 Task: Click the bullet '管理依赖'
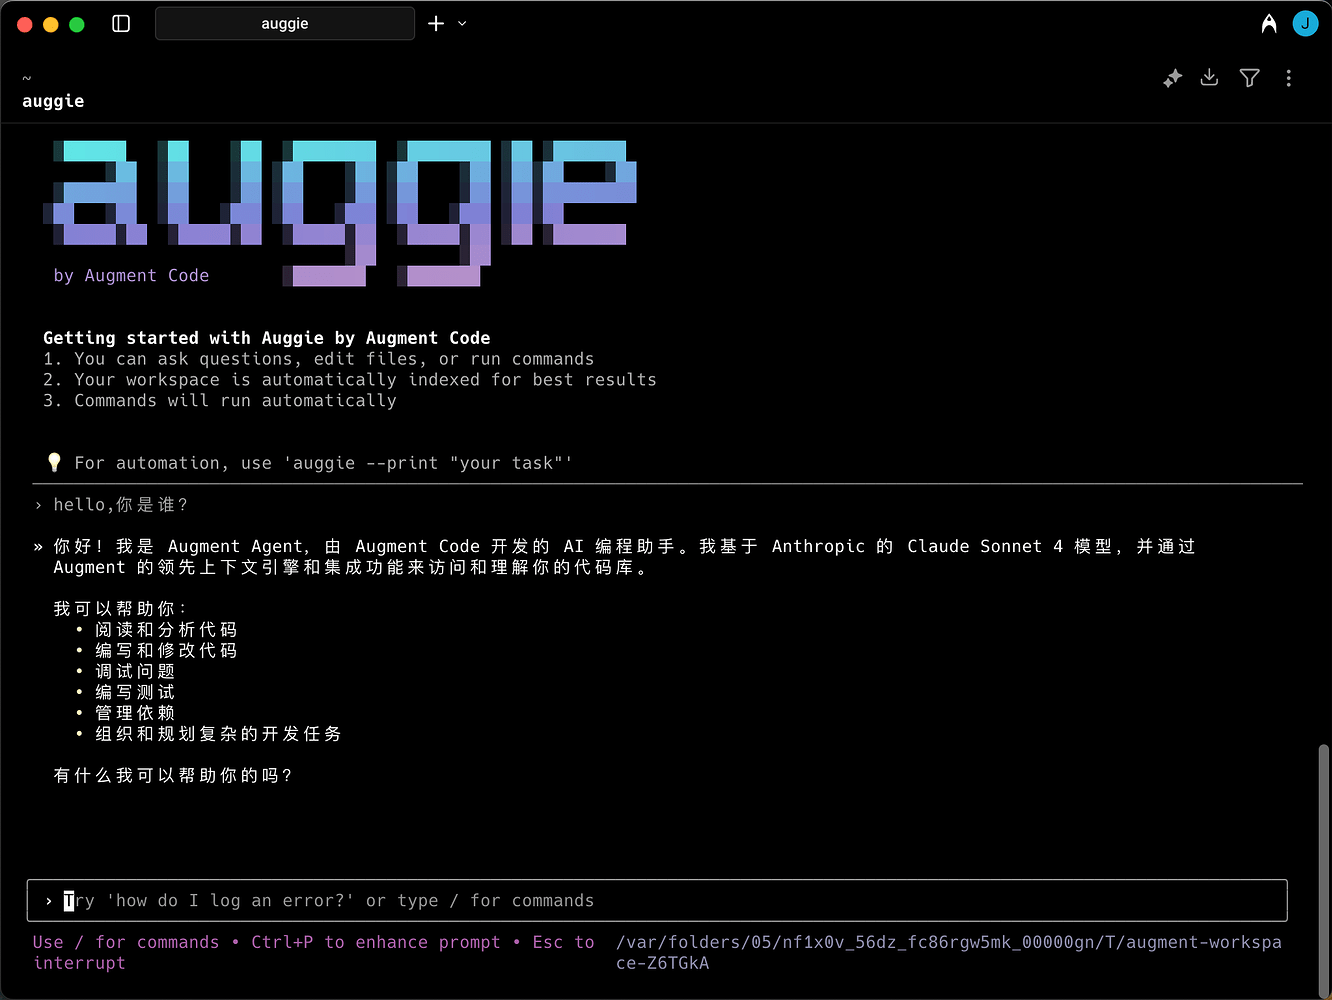[135, 713]
